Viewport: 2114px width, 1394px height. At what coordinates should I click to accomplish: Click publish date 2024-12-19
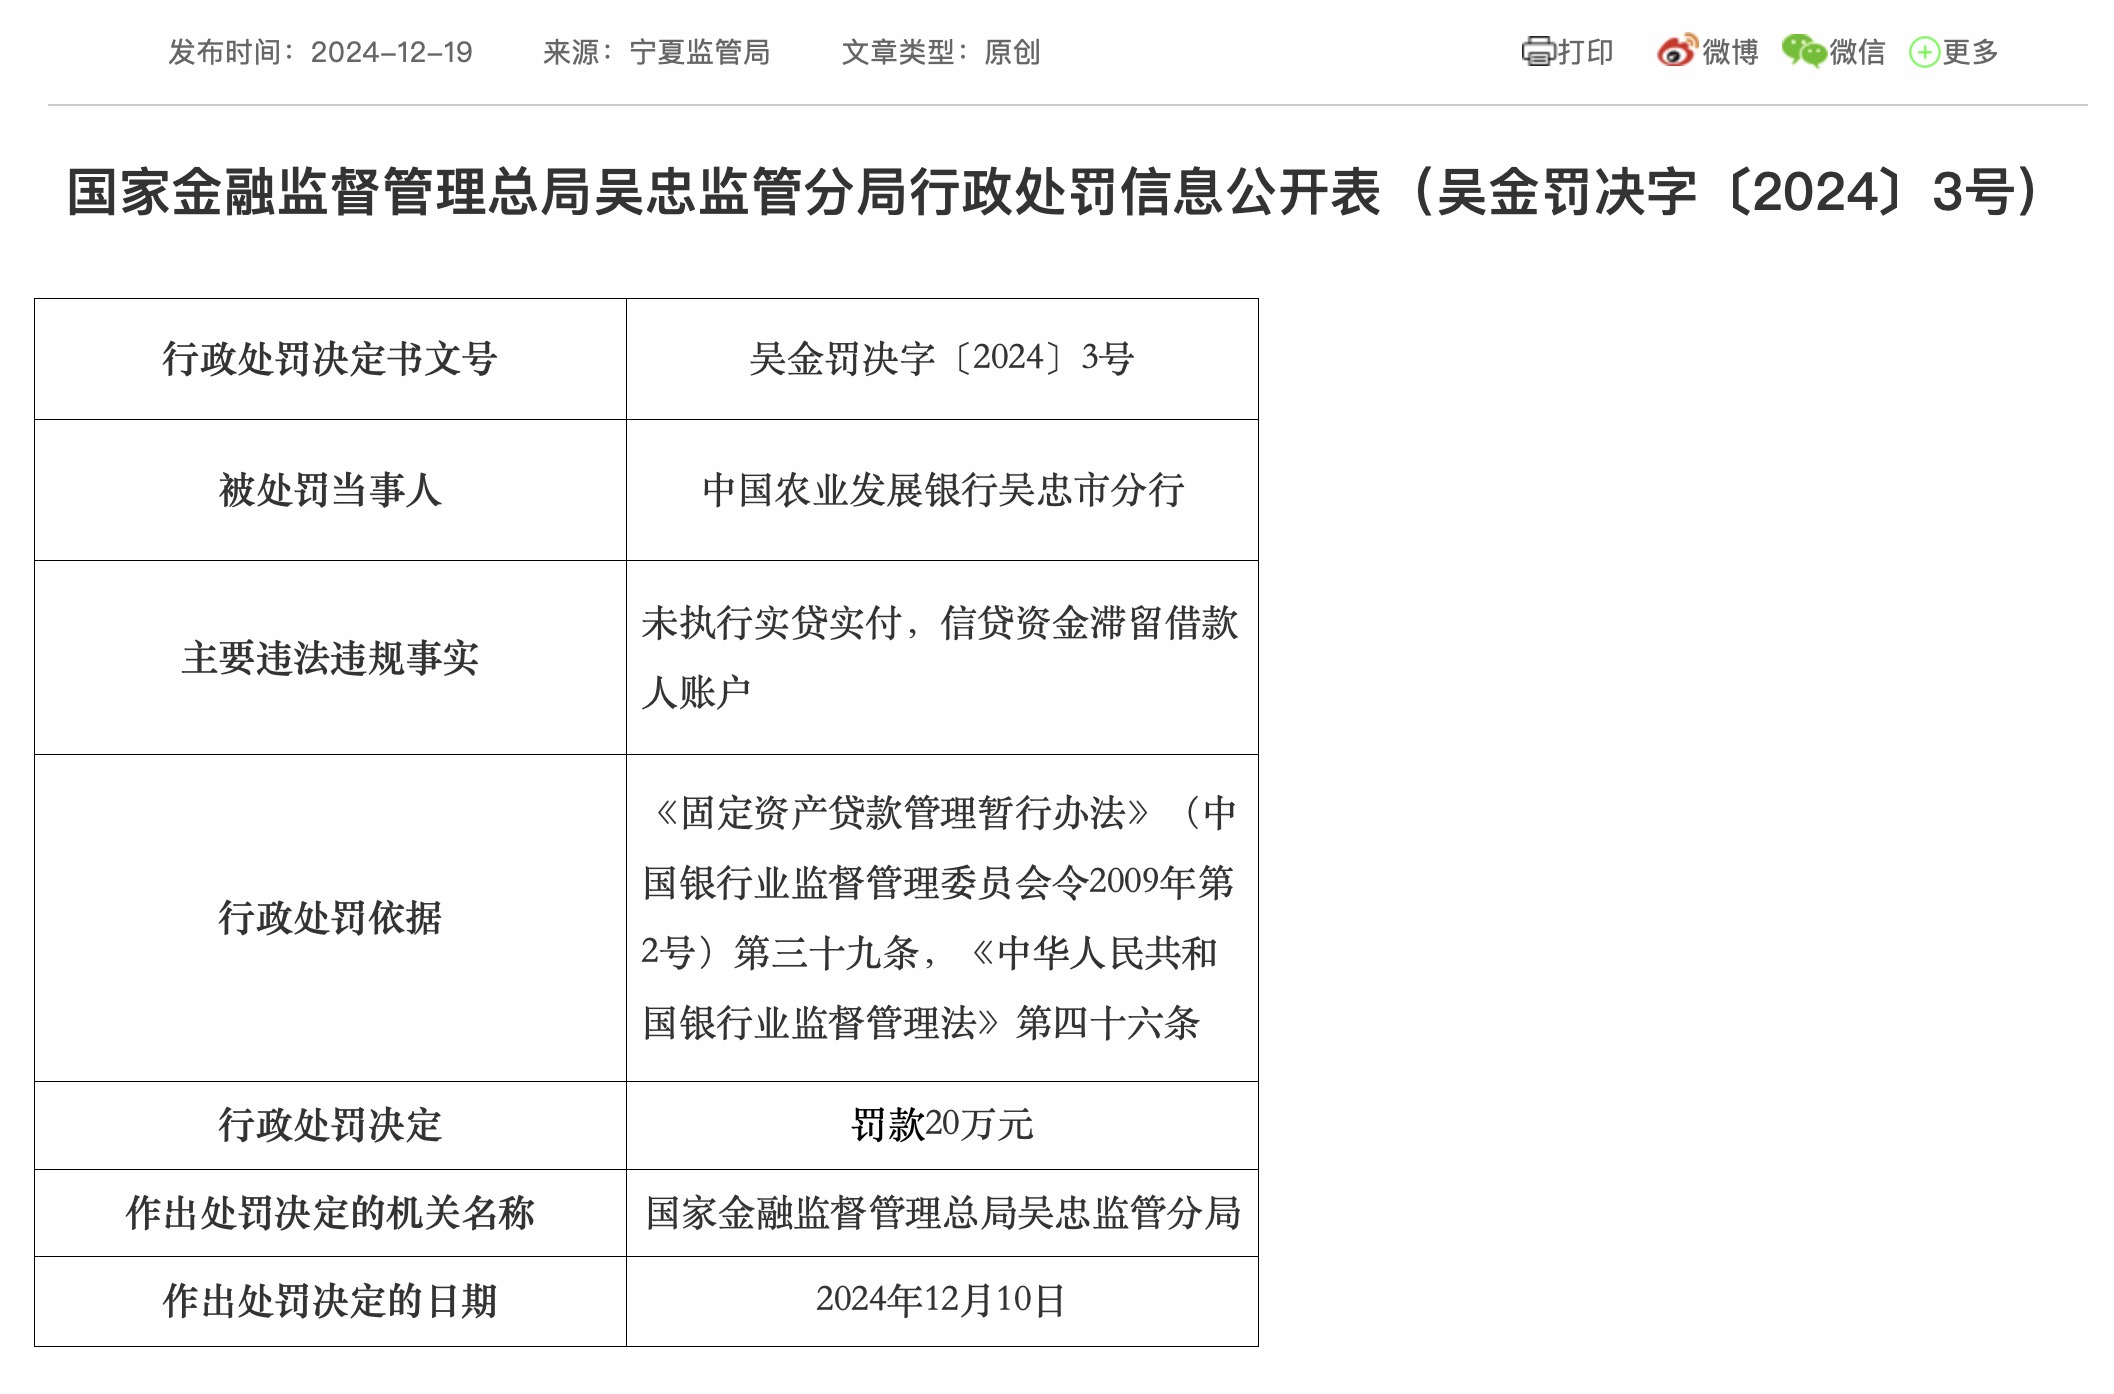coord(391,52)
